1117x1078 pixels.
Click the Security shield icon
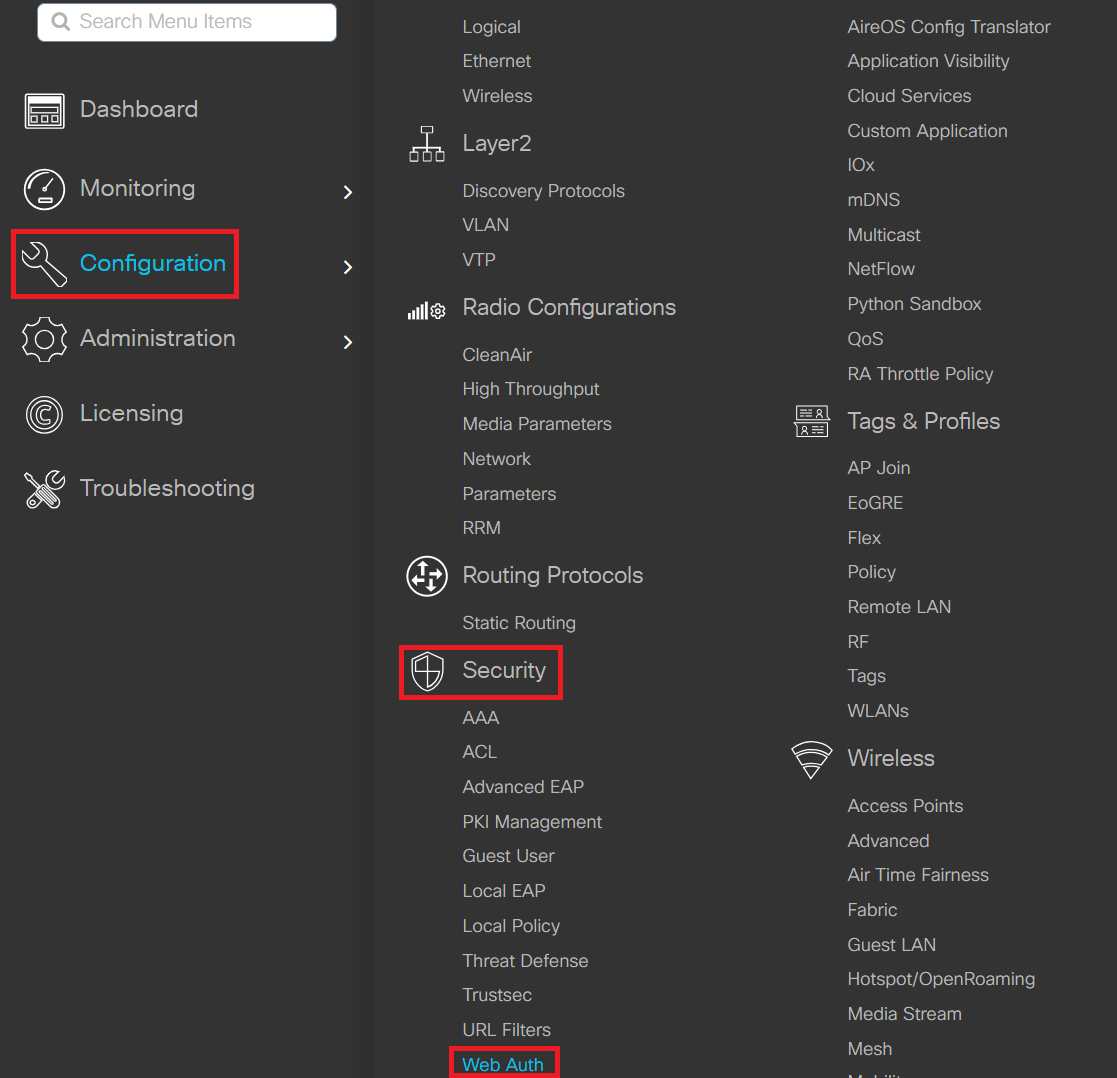(x=427, y=671)
